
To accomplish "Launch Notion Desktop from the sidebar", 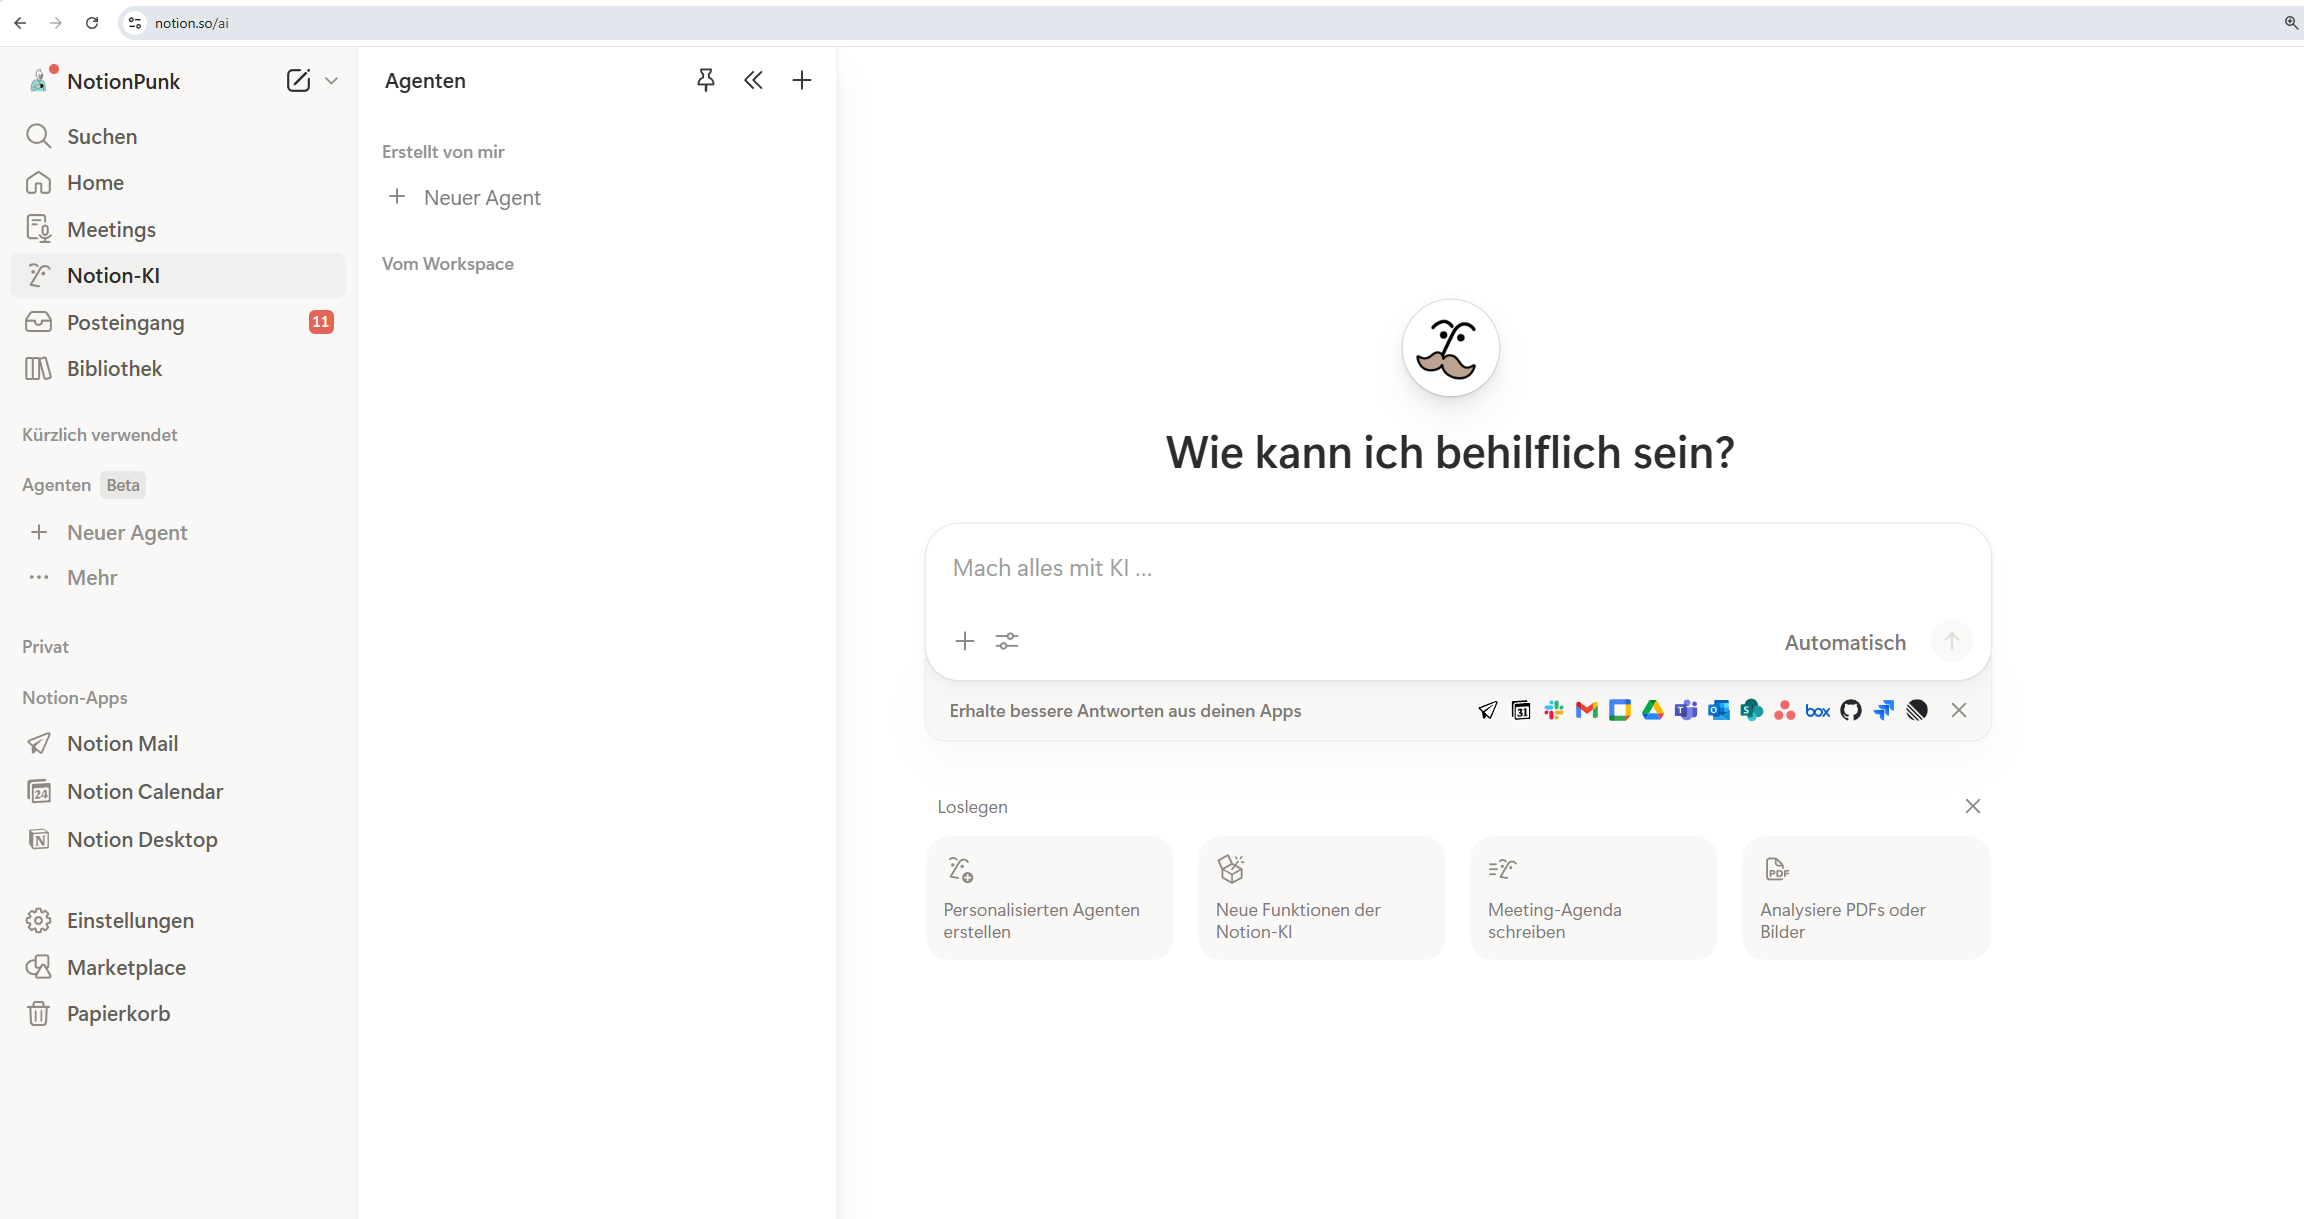I will coord(141,839).
